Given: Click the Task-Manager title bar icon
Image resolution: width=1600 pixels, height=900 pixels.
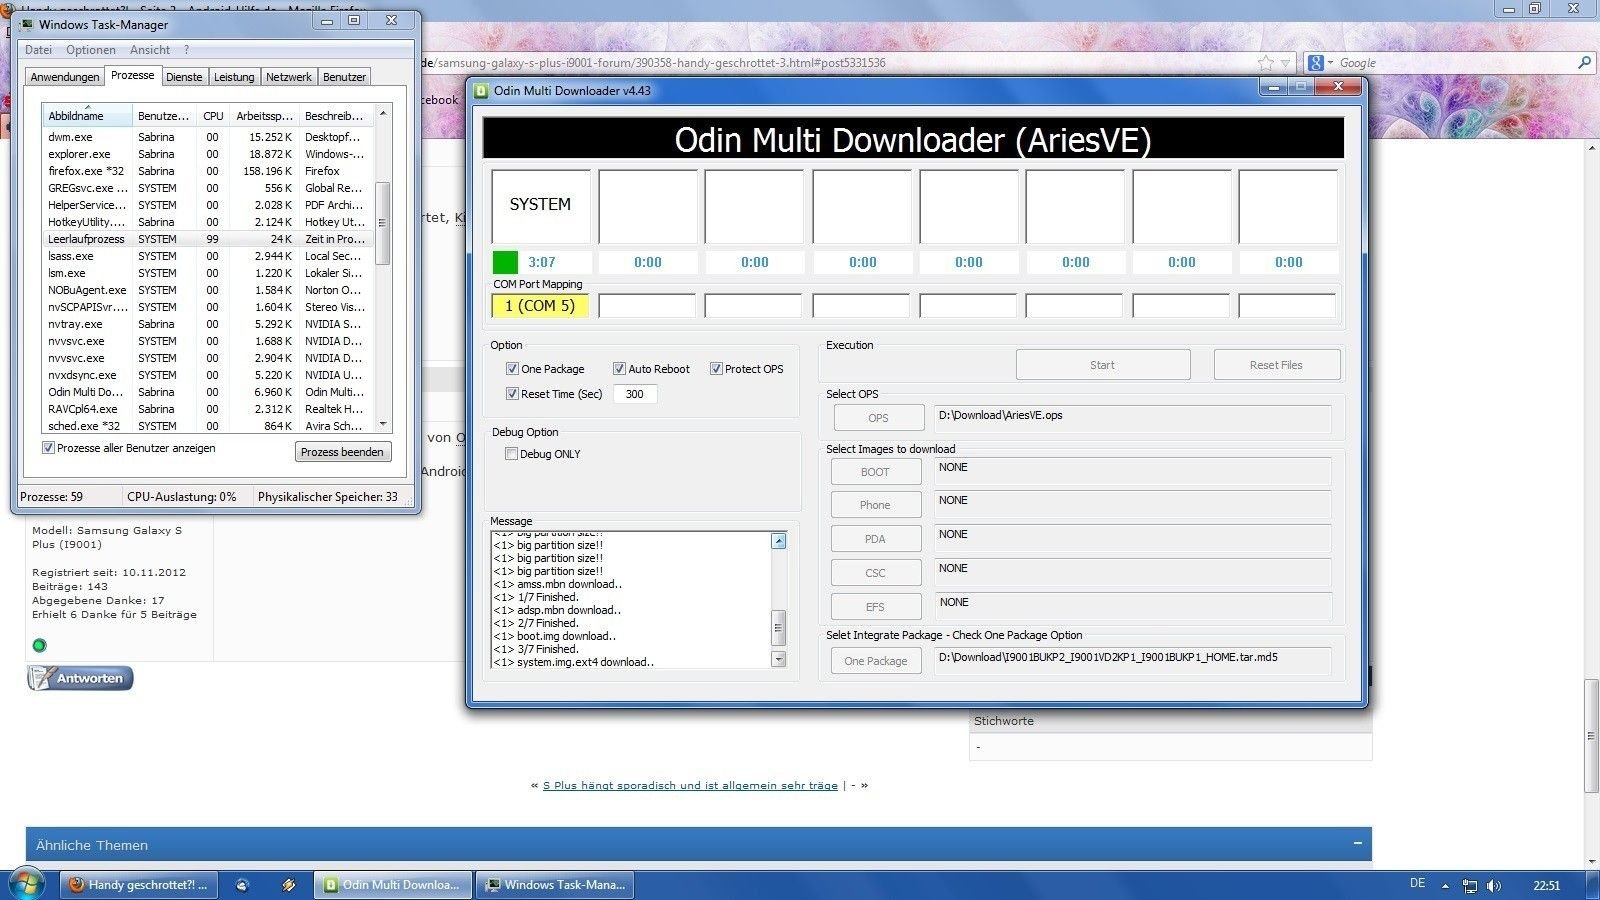Looking at the screenshot, I should point(27,24).
